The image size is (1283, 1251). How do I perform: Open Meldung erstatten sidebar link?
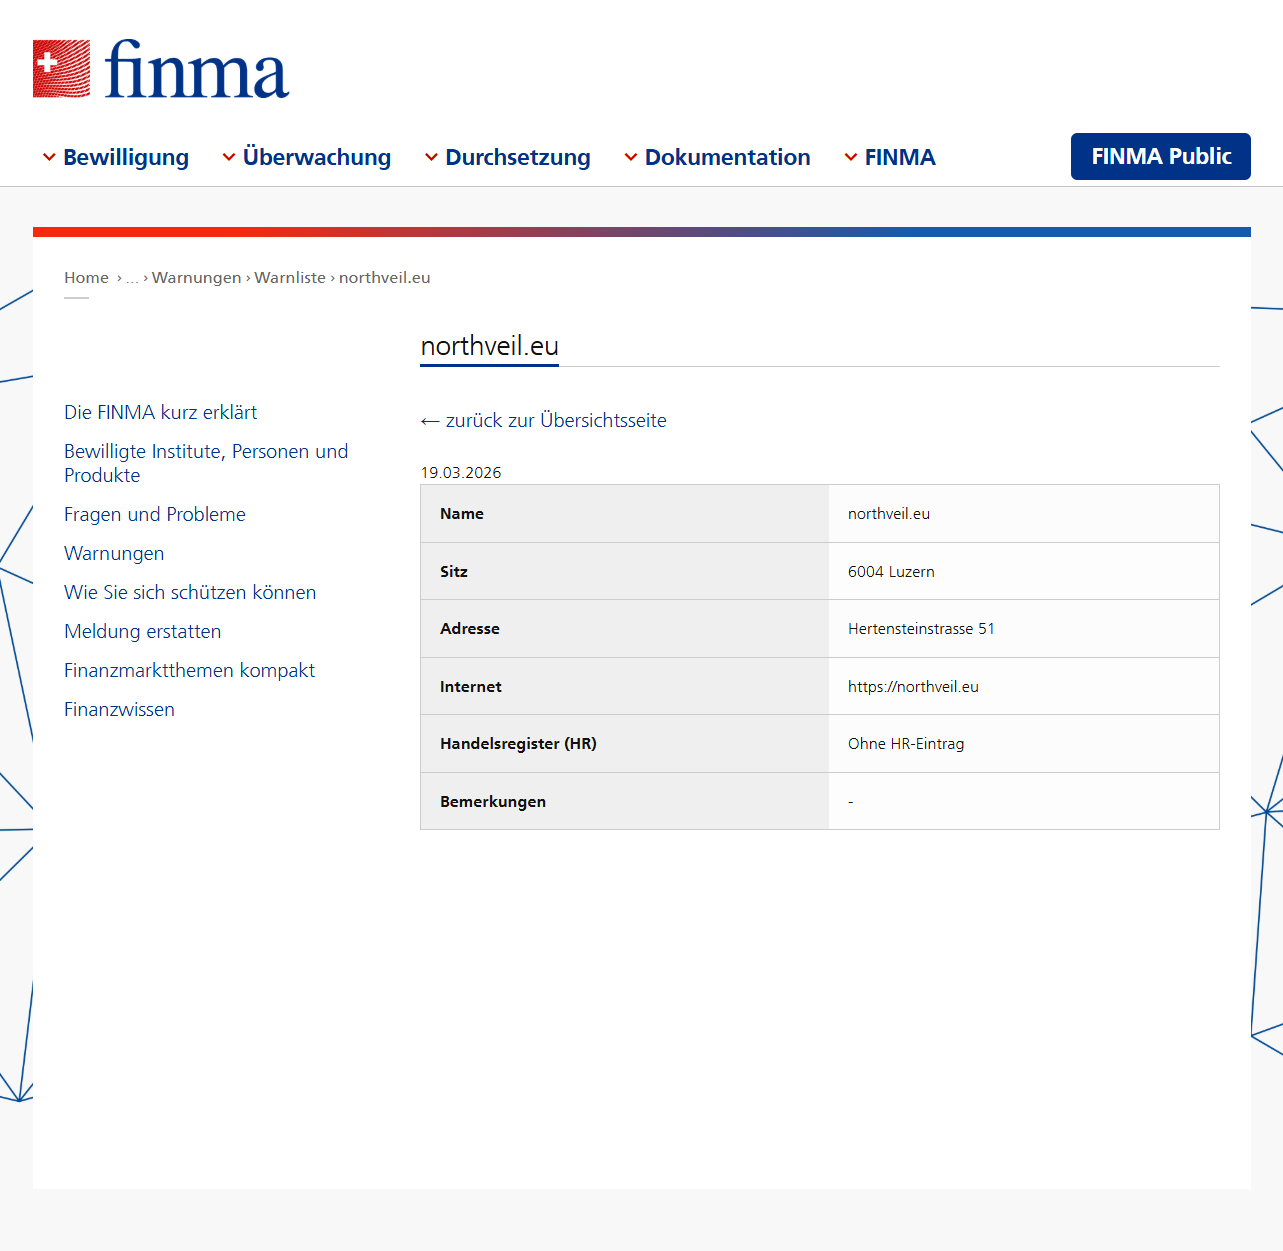[143, 631]
